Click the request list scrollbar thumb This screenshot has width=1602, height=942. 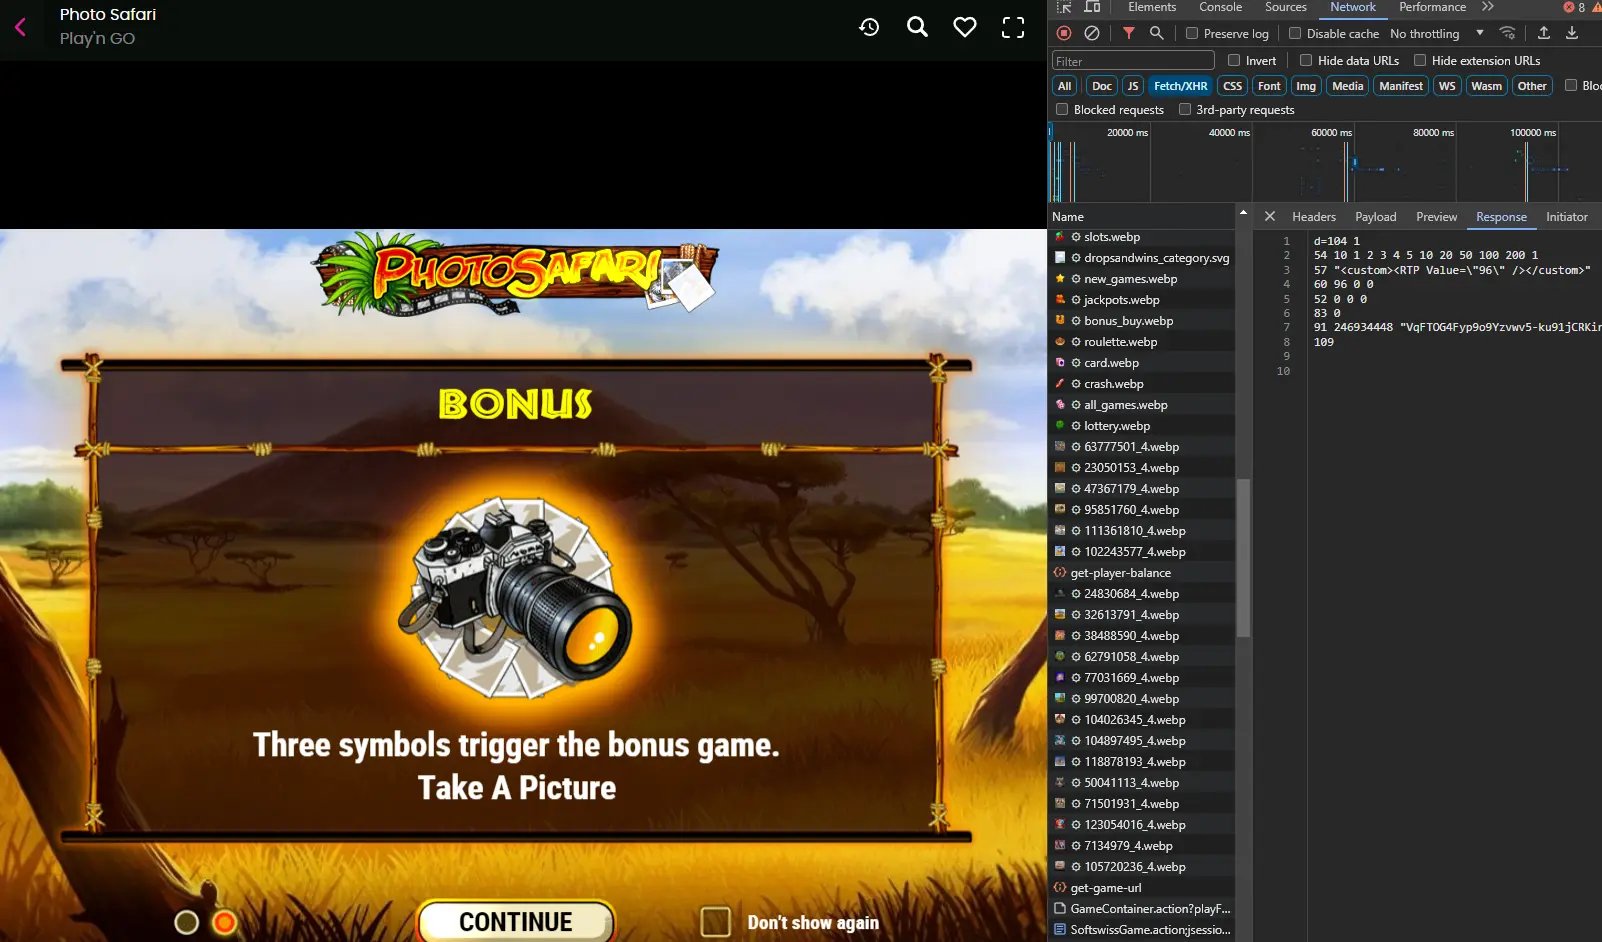[1243, 558]
